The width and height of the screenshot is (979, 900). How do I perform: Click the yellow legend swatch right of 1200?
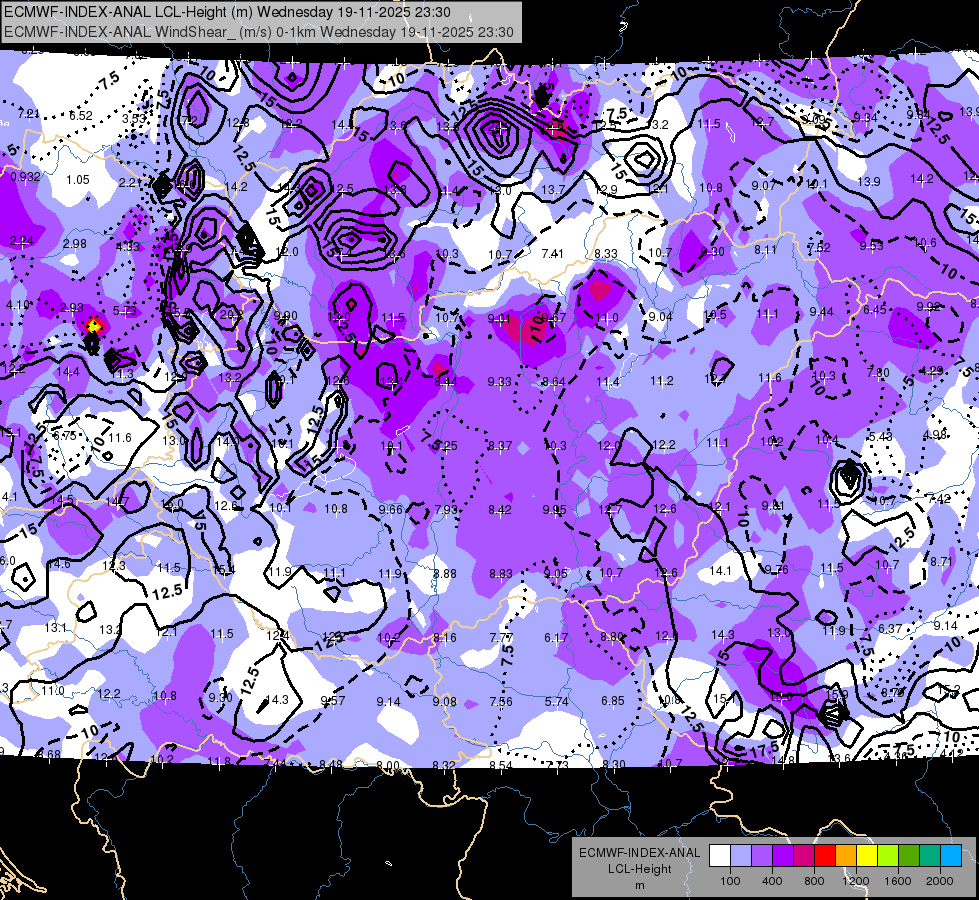point(867,856)
